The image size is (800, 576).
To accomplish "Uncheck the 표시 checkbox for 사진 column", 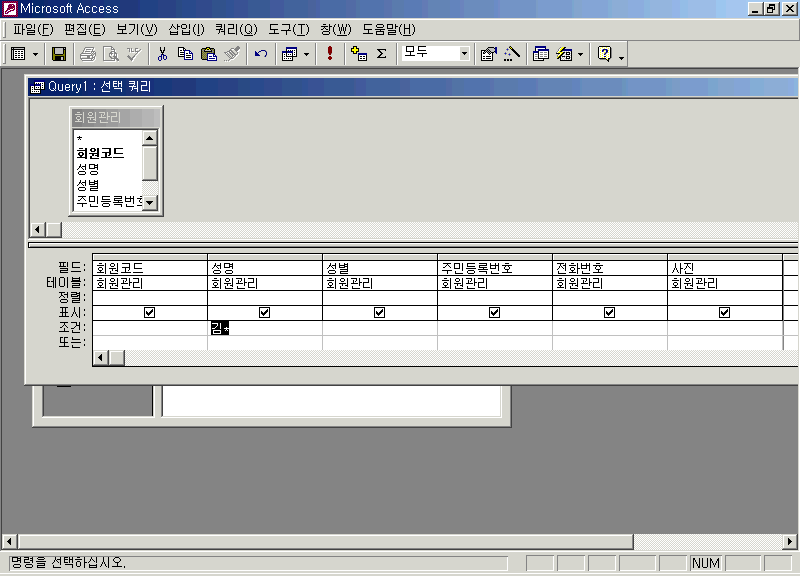I will pyautogui.click(x=724, y=312).
